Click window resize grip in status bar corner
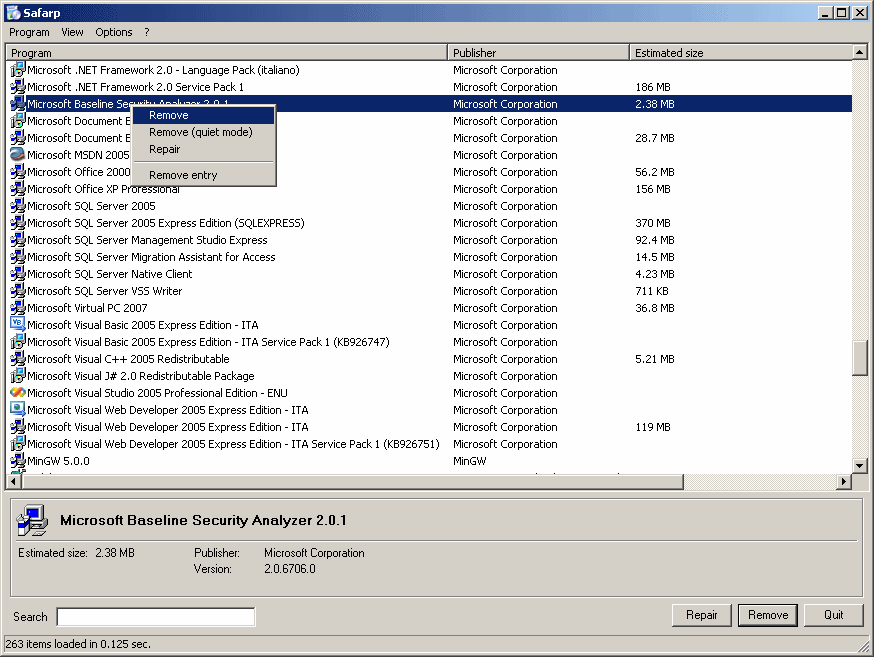The width and height of the screenshot is (874, 657). tap(865, 646)
